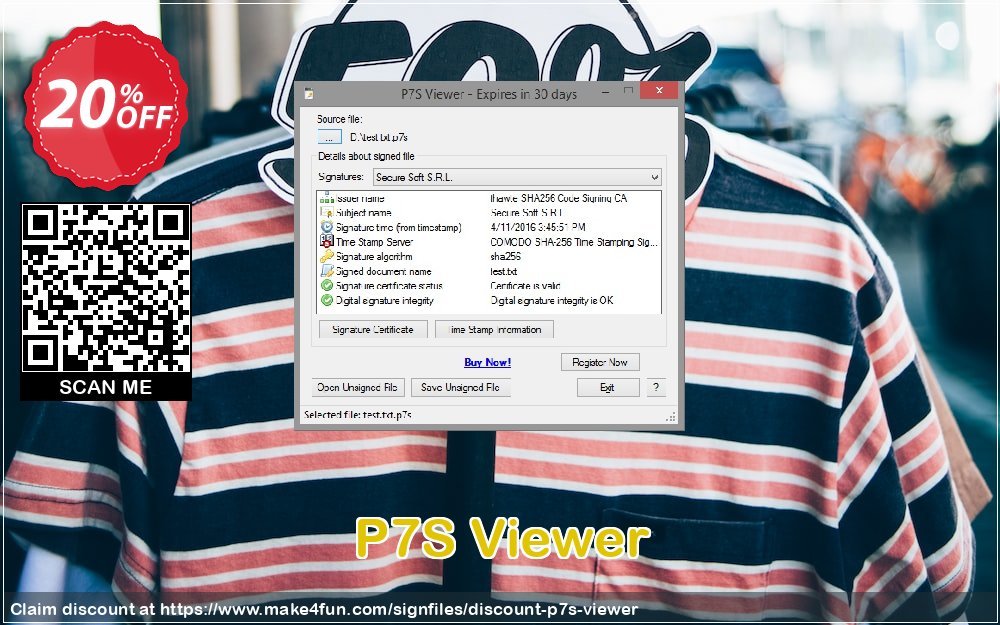
Task: Select the 'sha256' algorithm value
Action: point(505,256)
